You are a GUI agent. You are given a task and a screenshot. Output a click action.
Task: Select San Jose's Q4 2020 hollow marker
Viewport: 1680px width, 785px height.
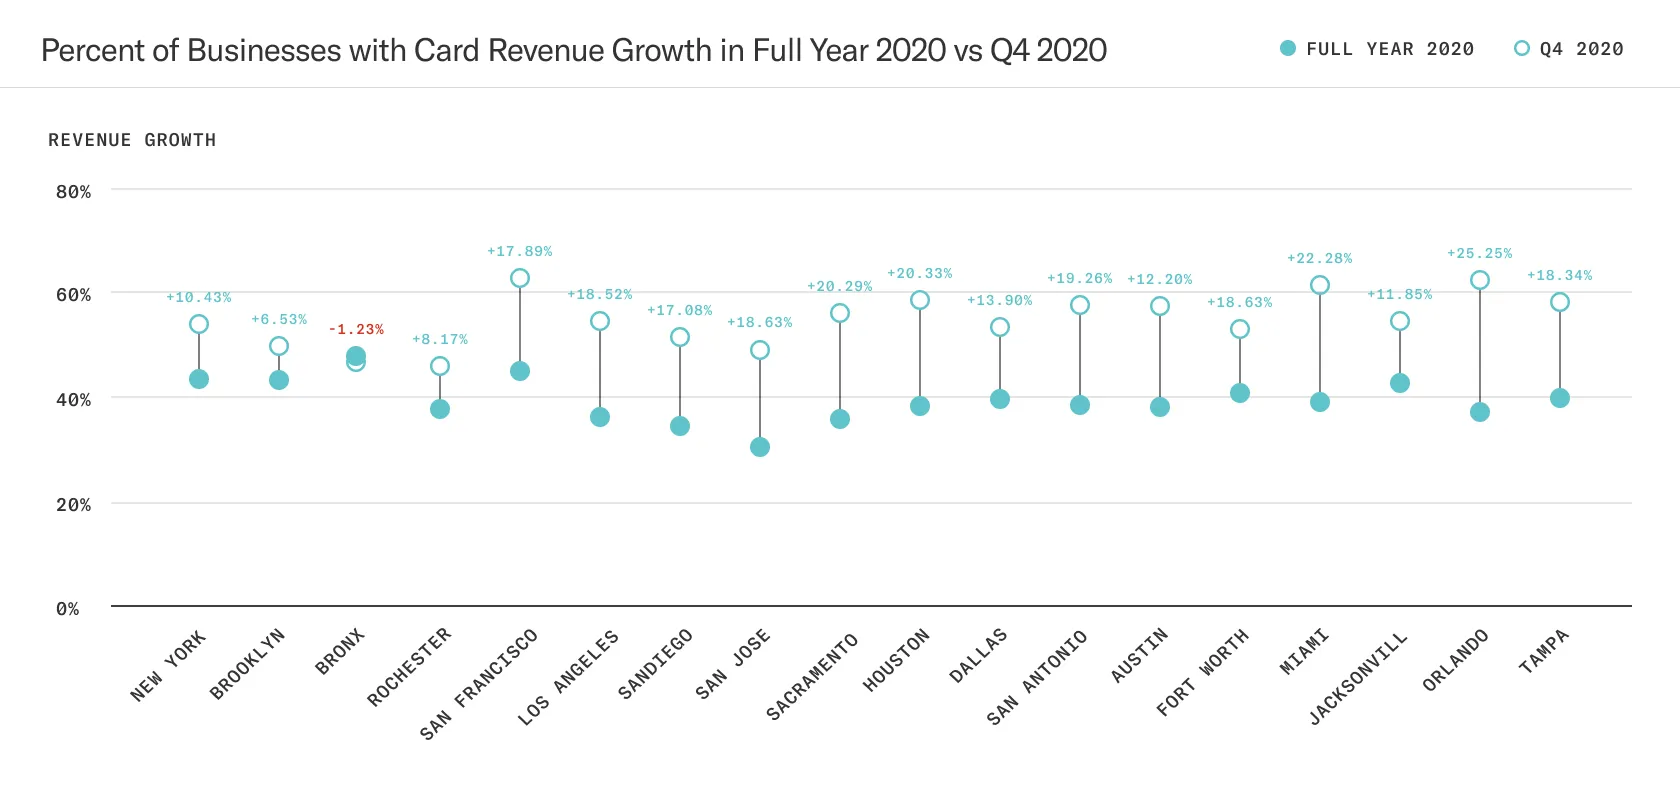[760, 350]
